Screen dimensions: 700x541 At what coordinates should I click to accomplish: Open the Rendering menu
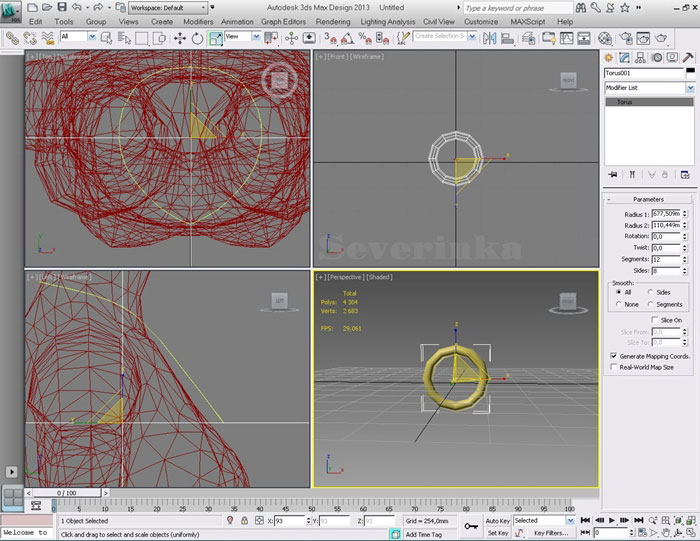pyautogui.click(x=333, y=21)
